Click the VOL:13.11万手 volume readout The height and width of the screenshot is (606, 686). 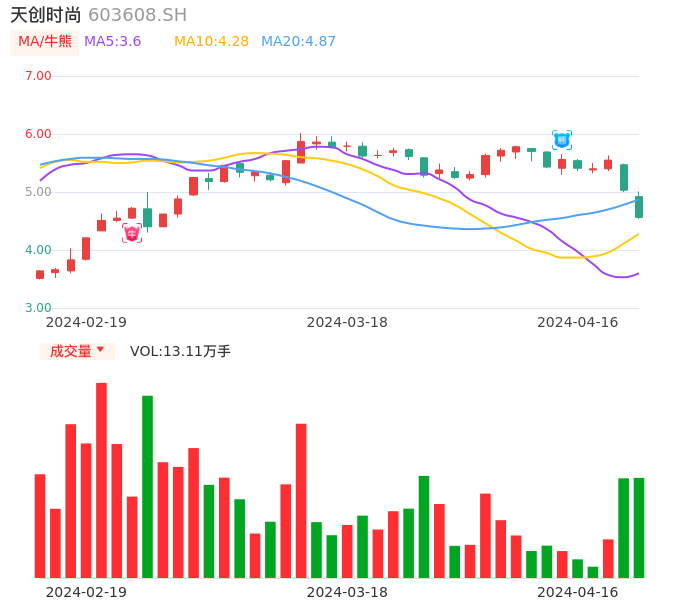tap(180, 351)
